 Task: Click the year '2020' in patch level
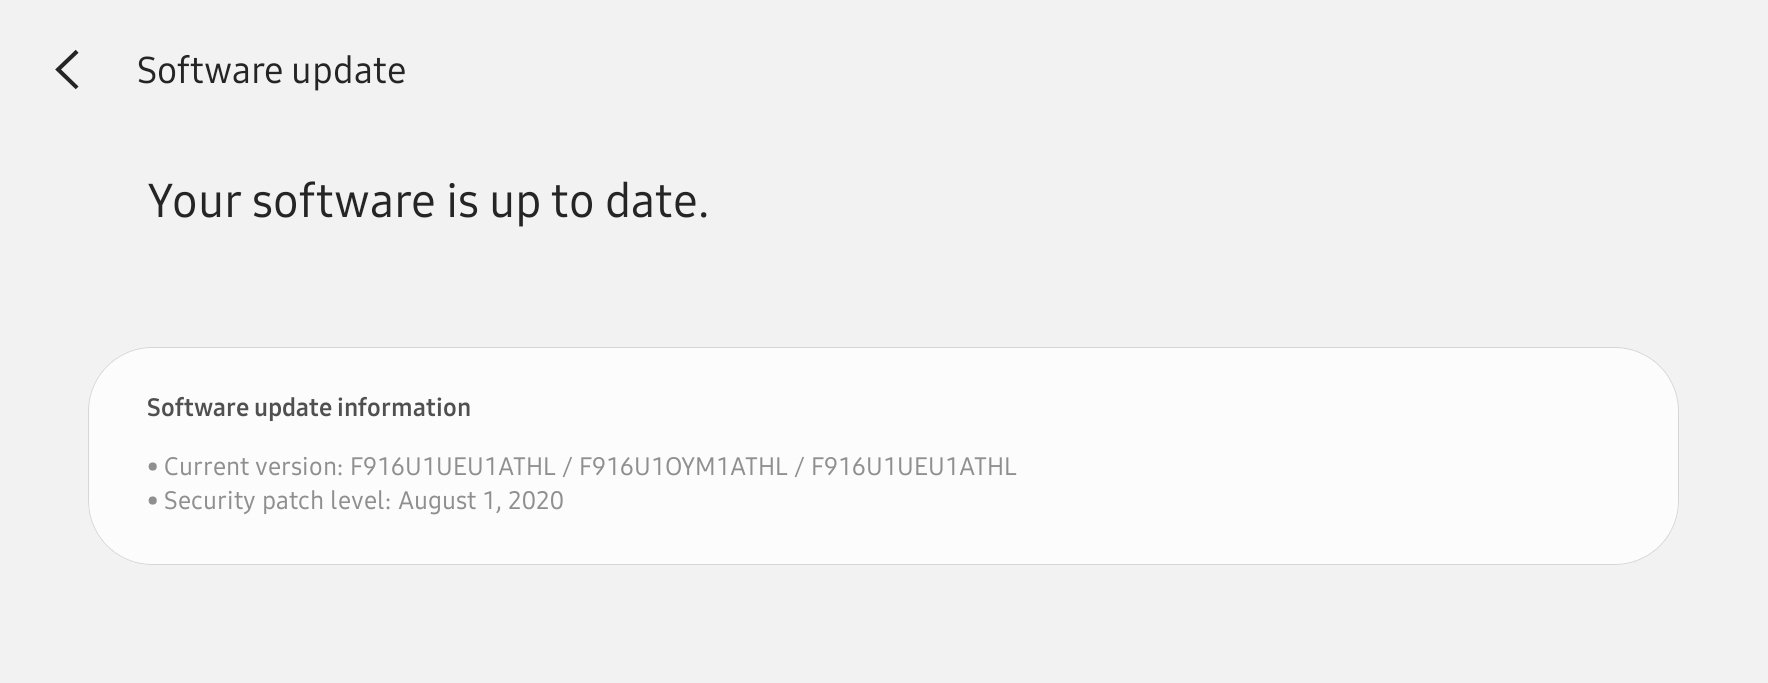536,501
